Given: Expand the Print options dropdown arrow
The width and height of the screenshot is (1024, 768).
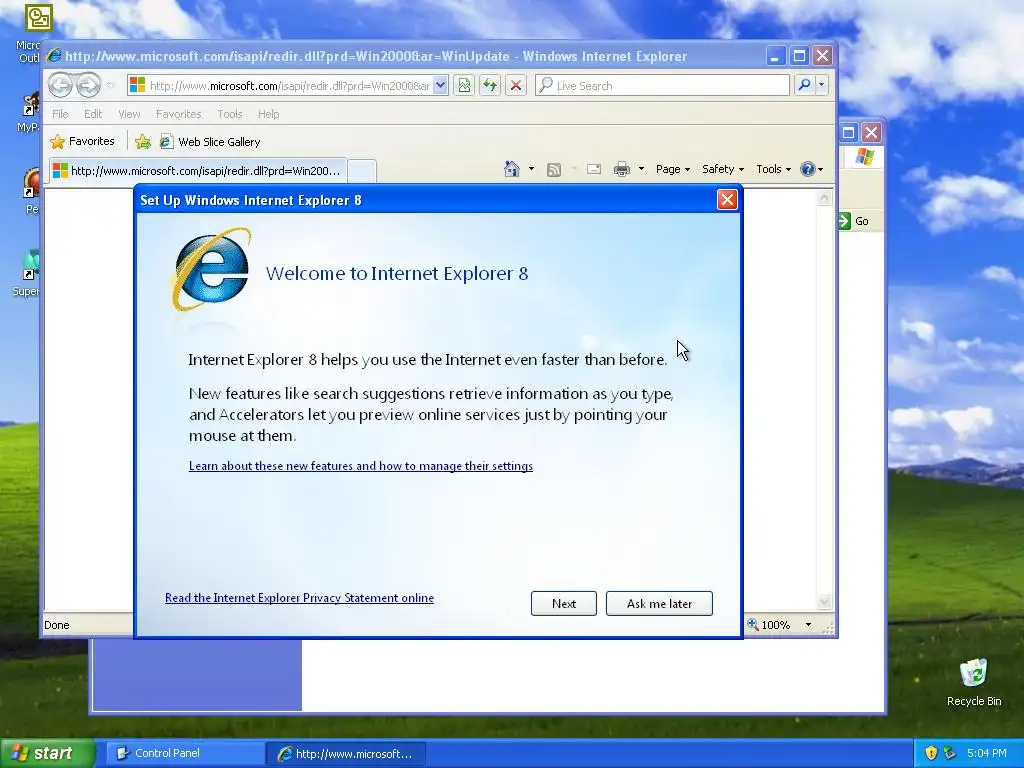Looking at the screenshot, I should (641, 169).
